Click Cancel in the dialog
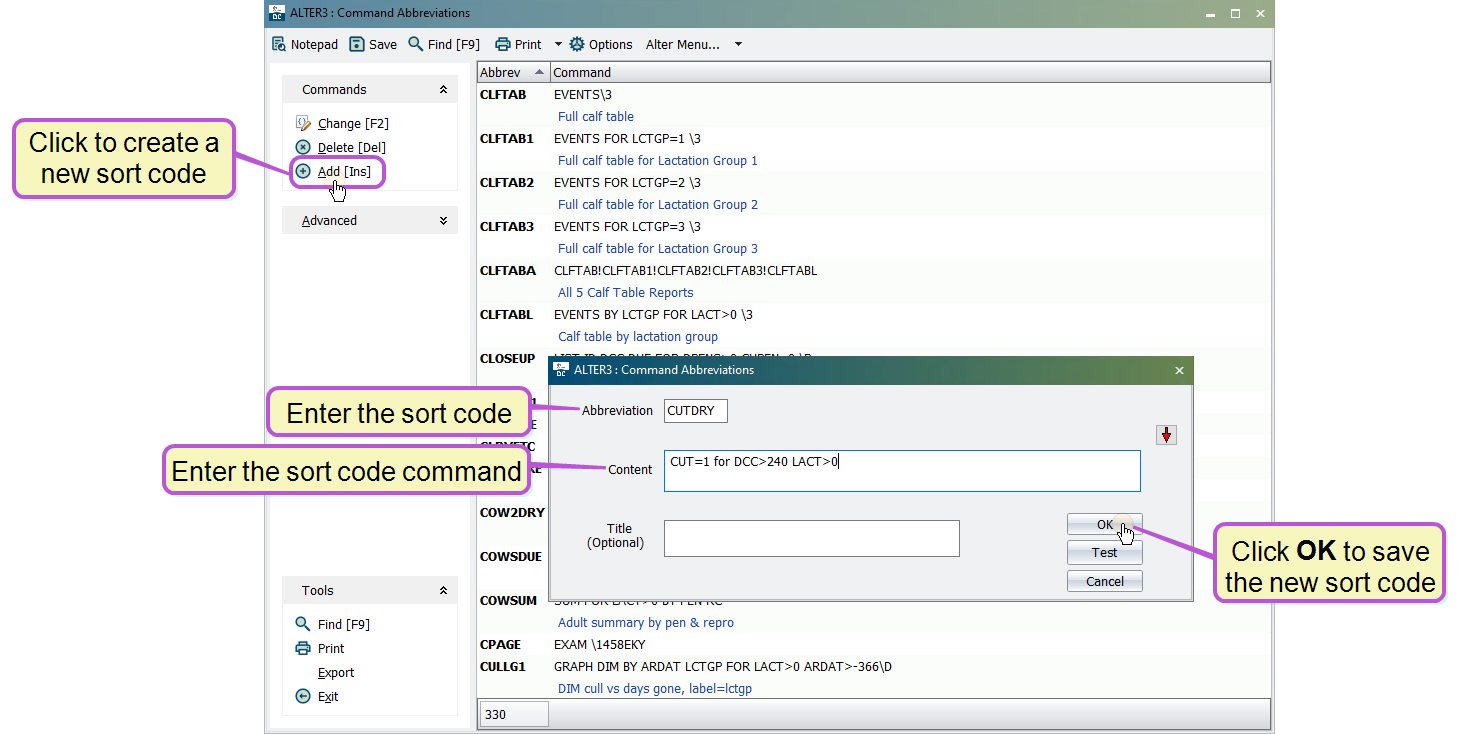The width and height of the screenshot is (1463, 734). (x=1104, y=581)
